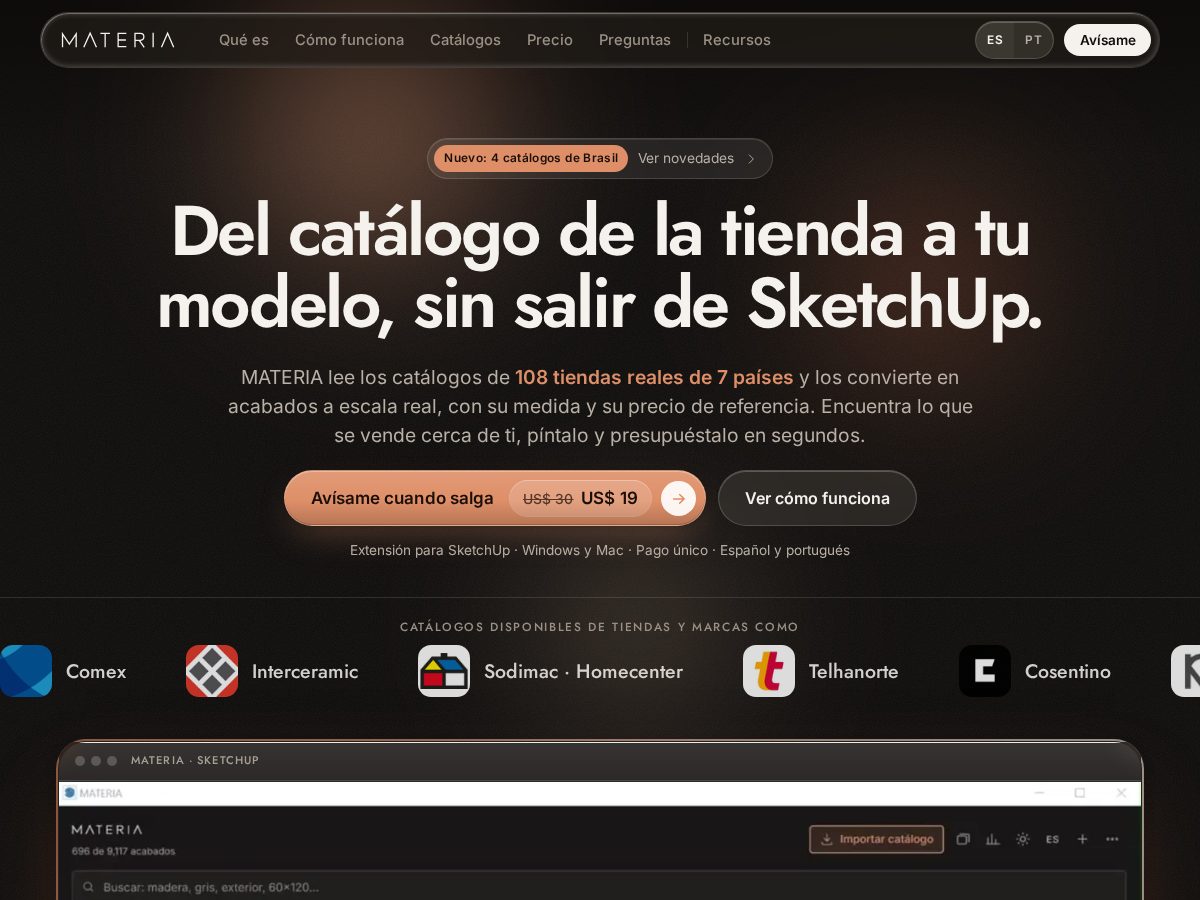1200x900 pixels.
Task: Click the Nuevo: 4 catálogos de Brasil badge
Action: coord(531,158)
